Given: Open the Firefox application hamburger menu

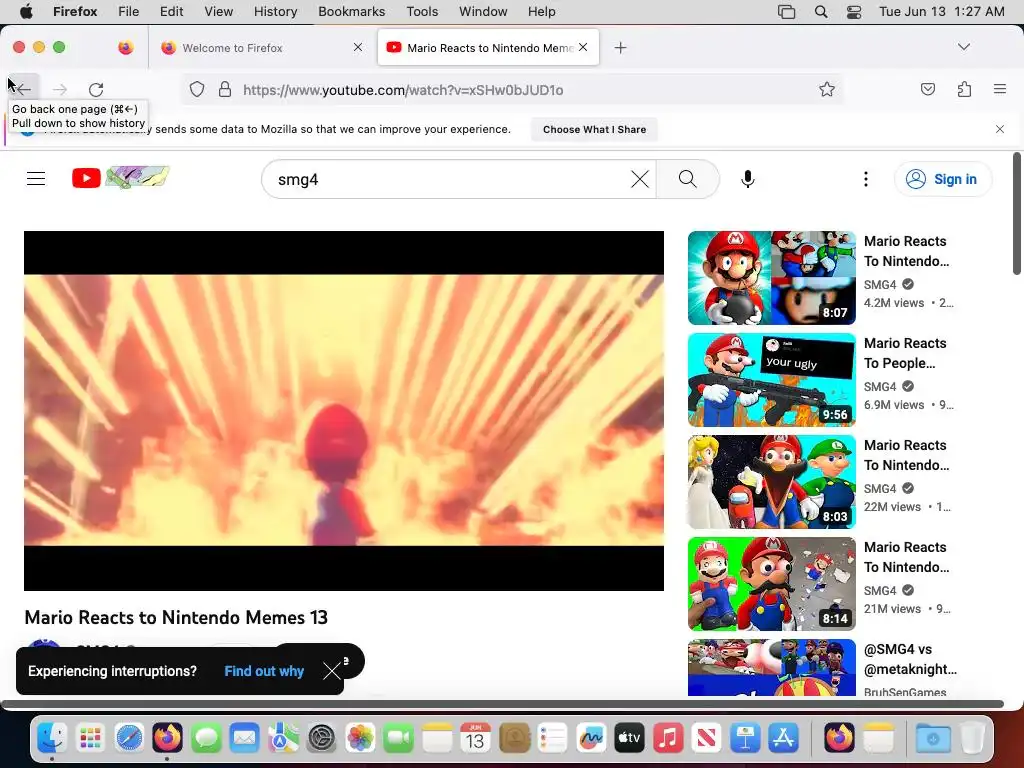Looking at the screenshot, I should tap(1000, 89).
